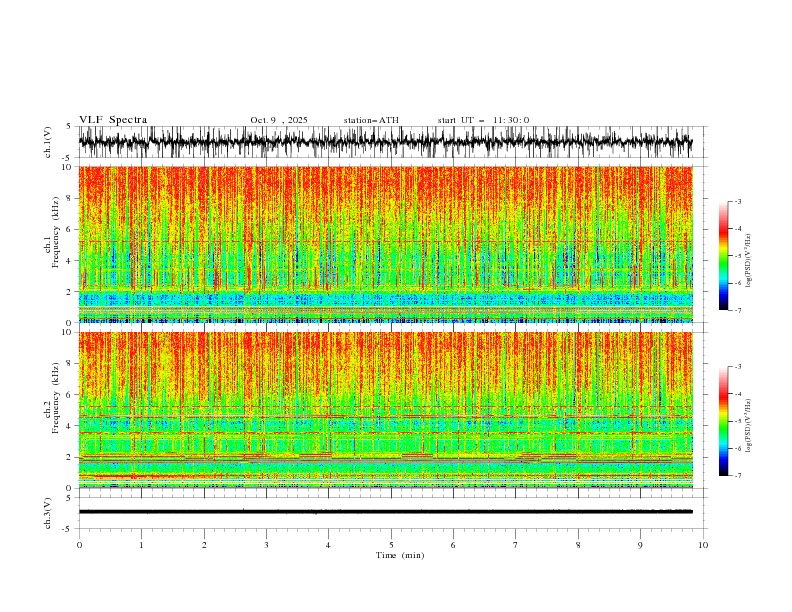Click the "6" tick on ch.2 frequency axis
792x612 pixels.
pyautogui.click(x=70, y=394)
